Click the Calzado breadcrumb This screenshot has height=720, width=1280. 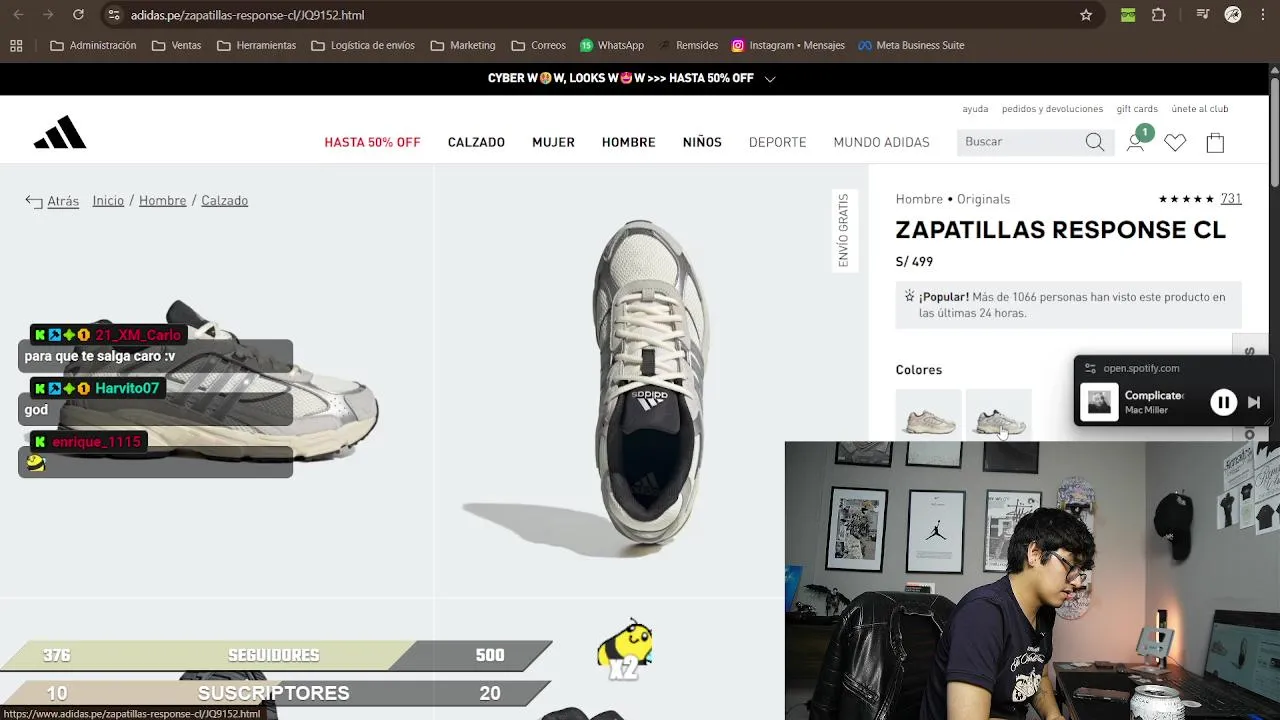click(224, 201)
